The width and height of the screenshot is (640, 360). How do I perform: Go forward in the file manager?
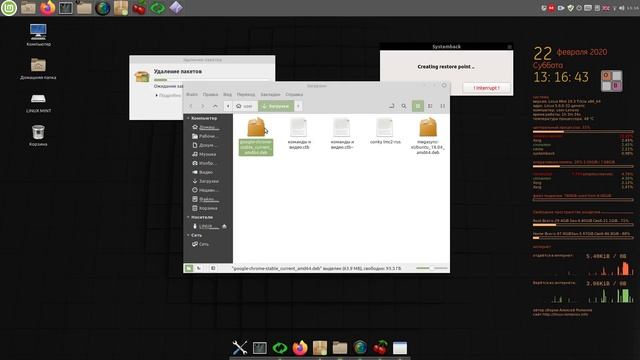point(202,106)
